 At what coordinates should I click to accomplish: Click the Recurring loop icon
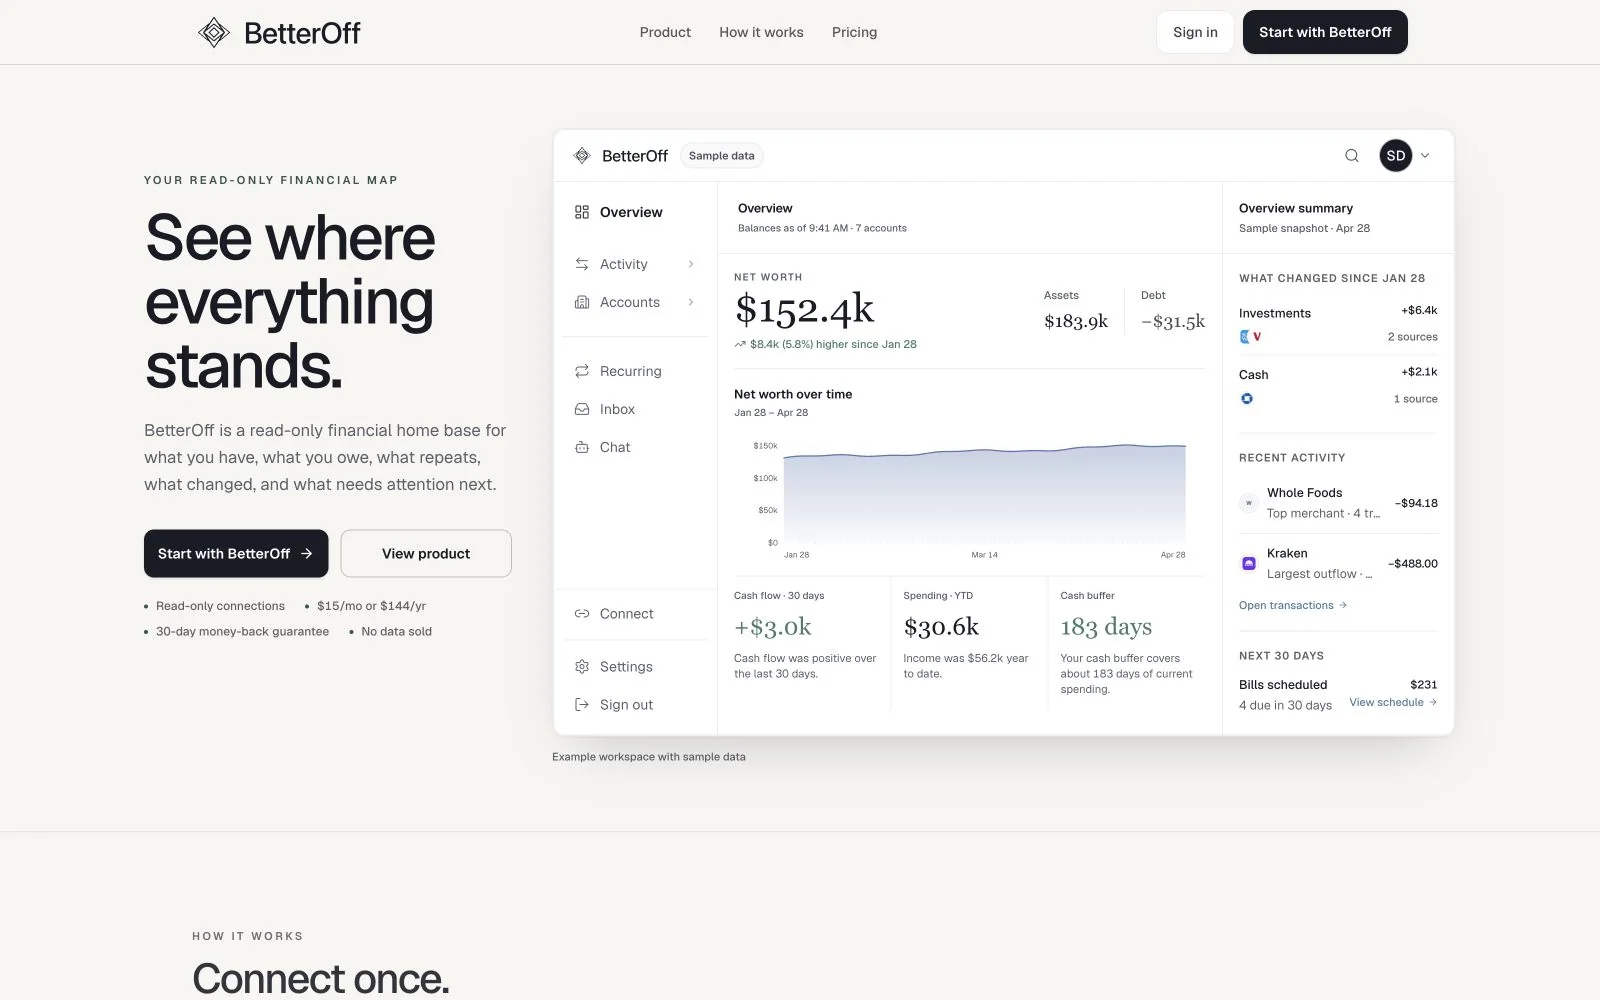coord(582,371)
